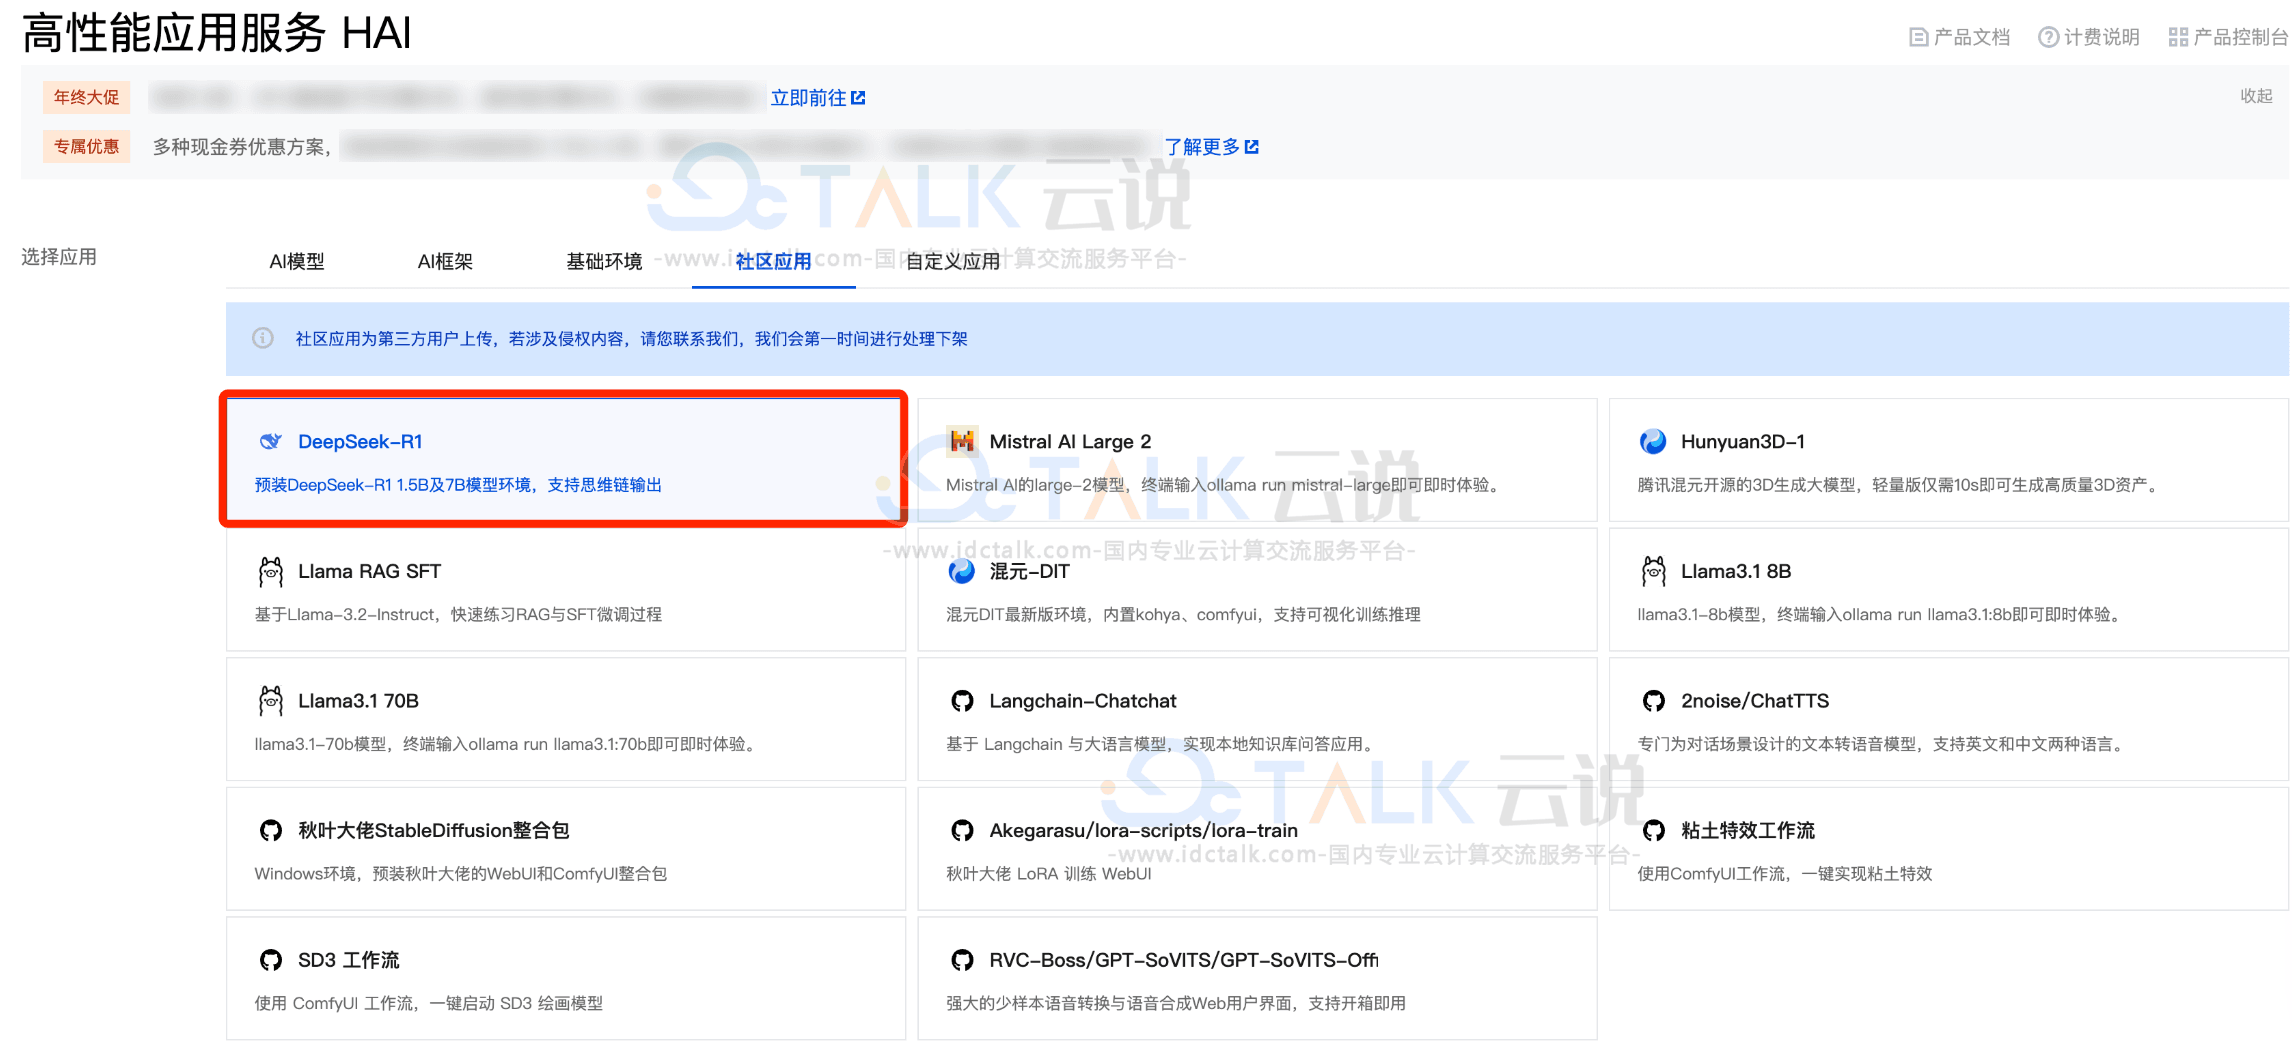Select the 粘土特效工作流 title
The width and height of the screenshot is (2292, 1053).
[1748, 830]
